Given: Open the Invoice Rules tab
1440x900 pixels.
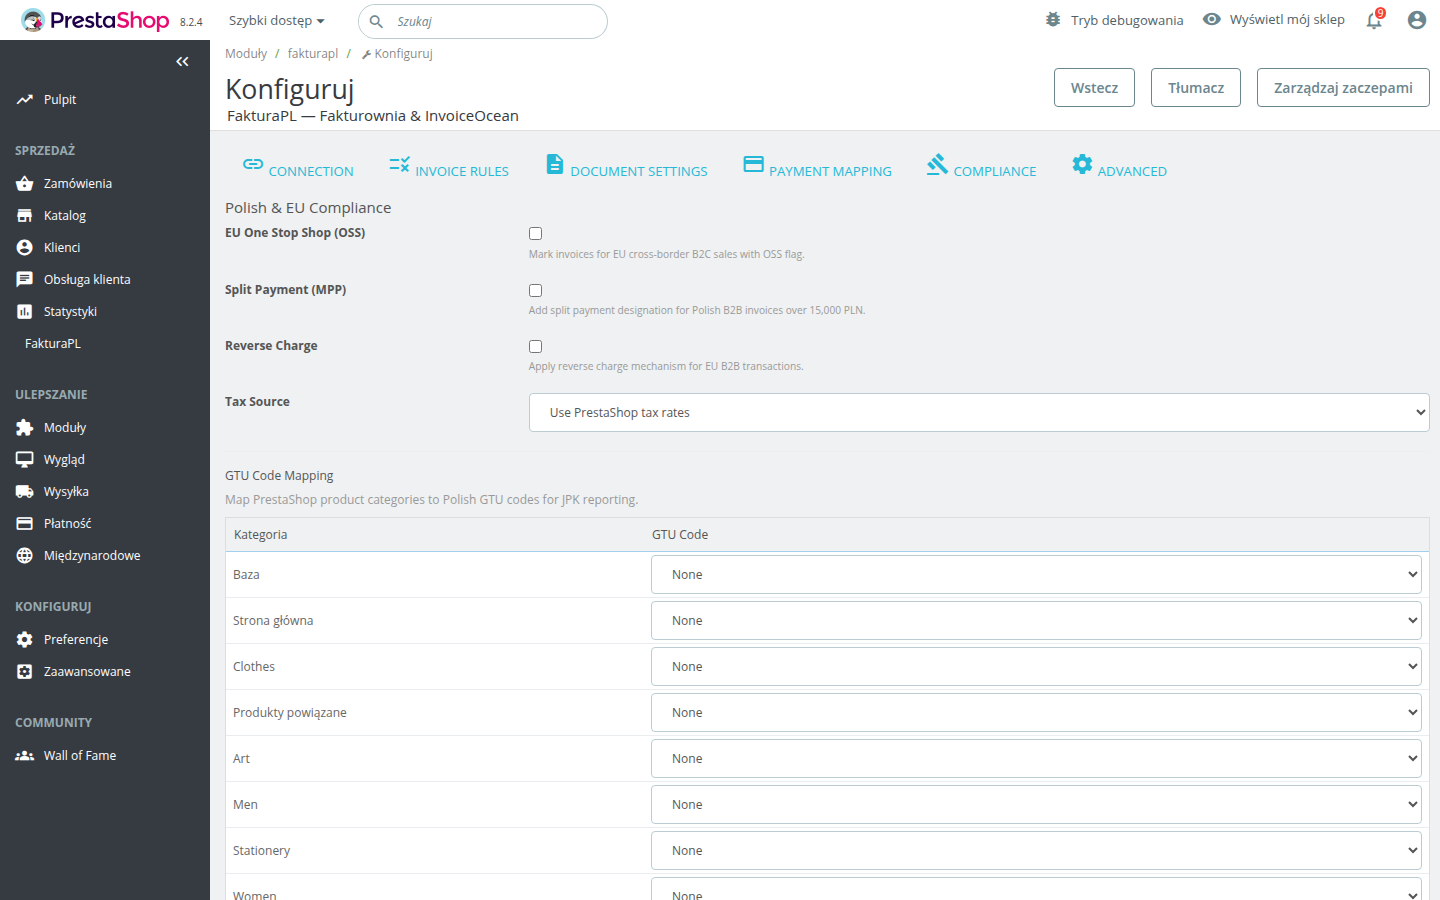Looking at the screenshot, I should [x=449, y=167].
